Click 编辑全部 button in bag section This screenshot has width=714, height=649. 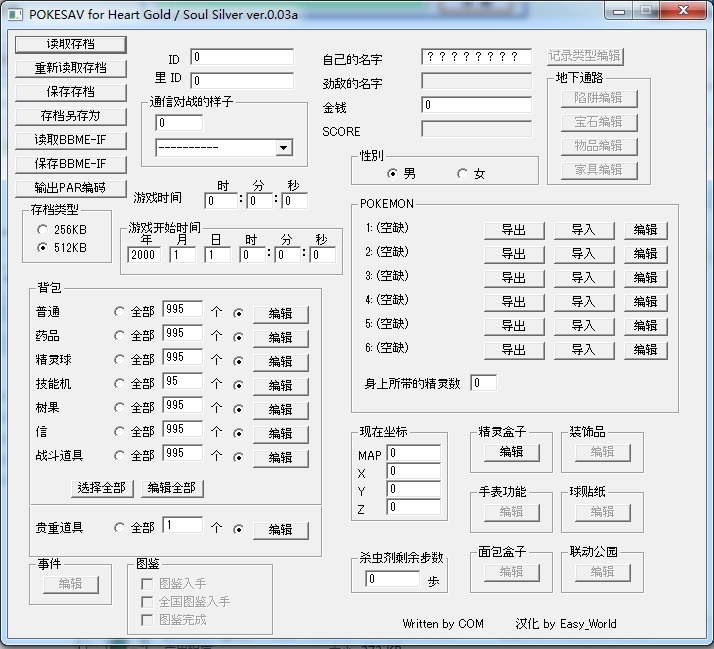pyautogui.click(x=172, y=488)
